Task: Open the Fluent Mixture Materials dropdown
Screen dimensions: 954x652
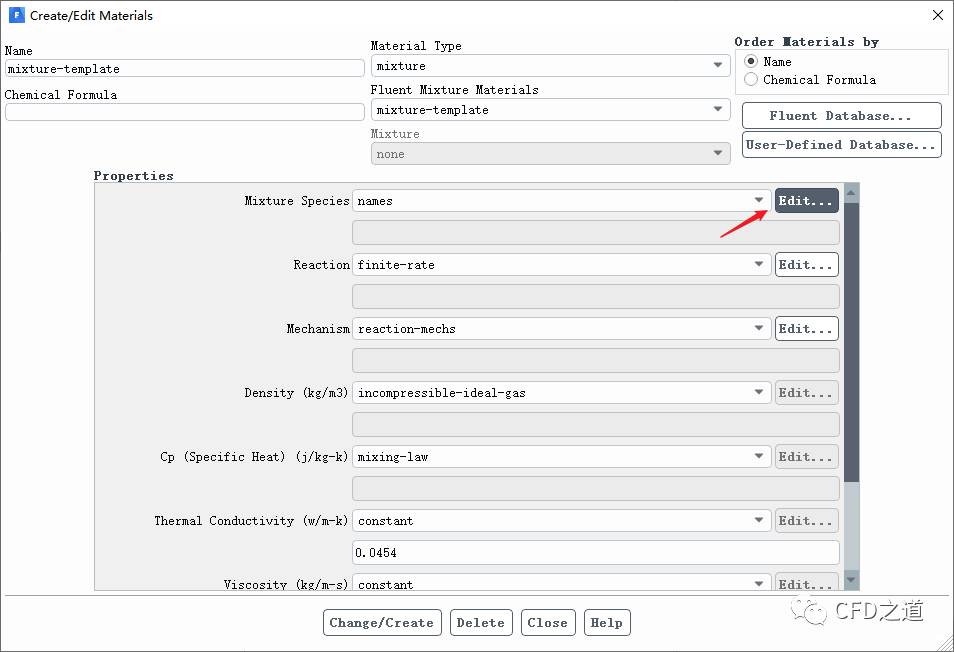Action: tap(550, 110)
